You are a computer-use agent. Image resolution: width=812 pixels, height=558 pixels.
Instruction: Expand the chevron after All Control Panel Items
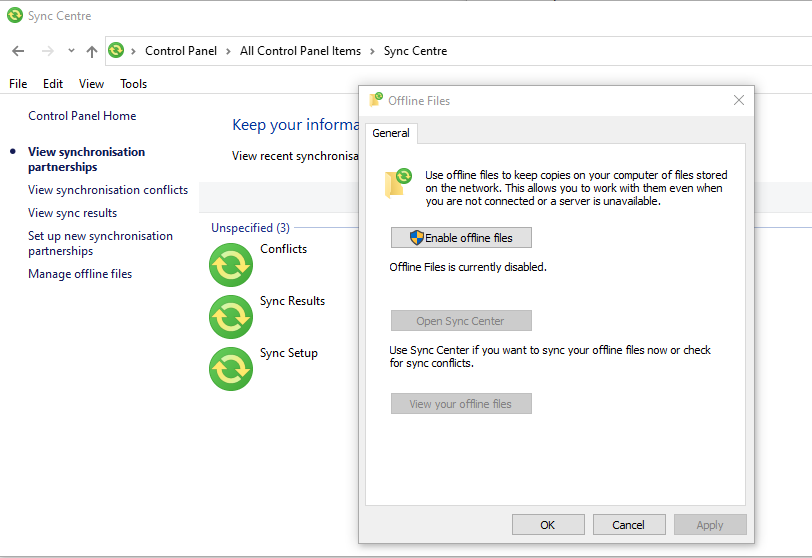[372, 51]
